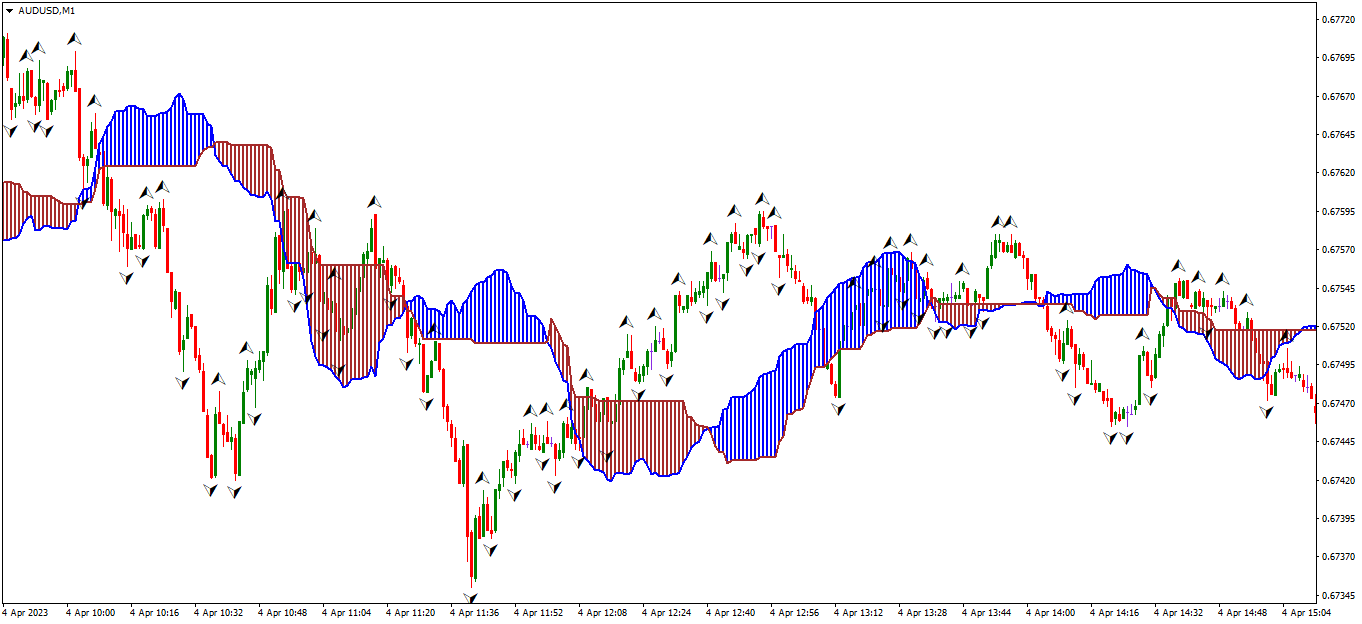Click the 4 Apr 12:24 time label

[x=666, y=612]
